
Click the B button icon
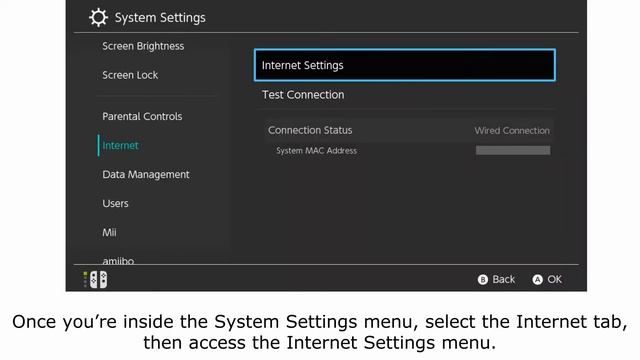(483, 280)
